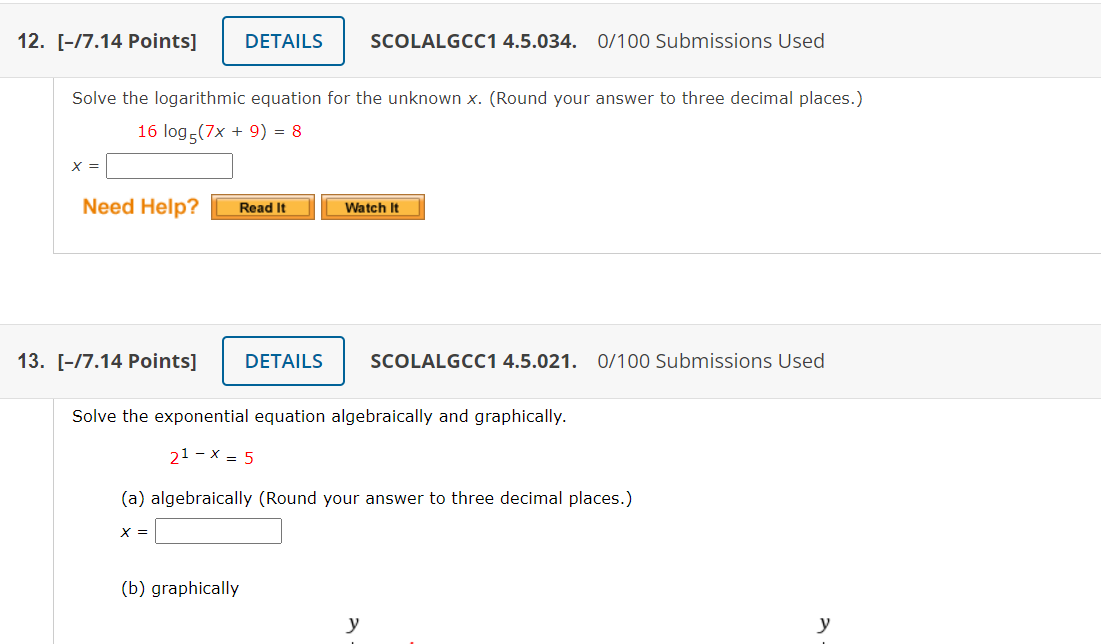The image size is (1101, 644).
Task: Click the left graph y-axis label
Action: click(x=352, y=622)
